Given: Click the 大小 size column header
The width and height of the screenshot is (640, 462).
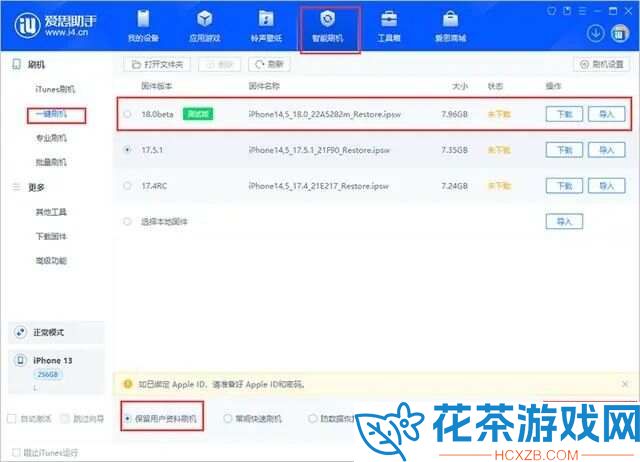Looking at the screenshot, I should [x=460, y=86].
